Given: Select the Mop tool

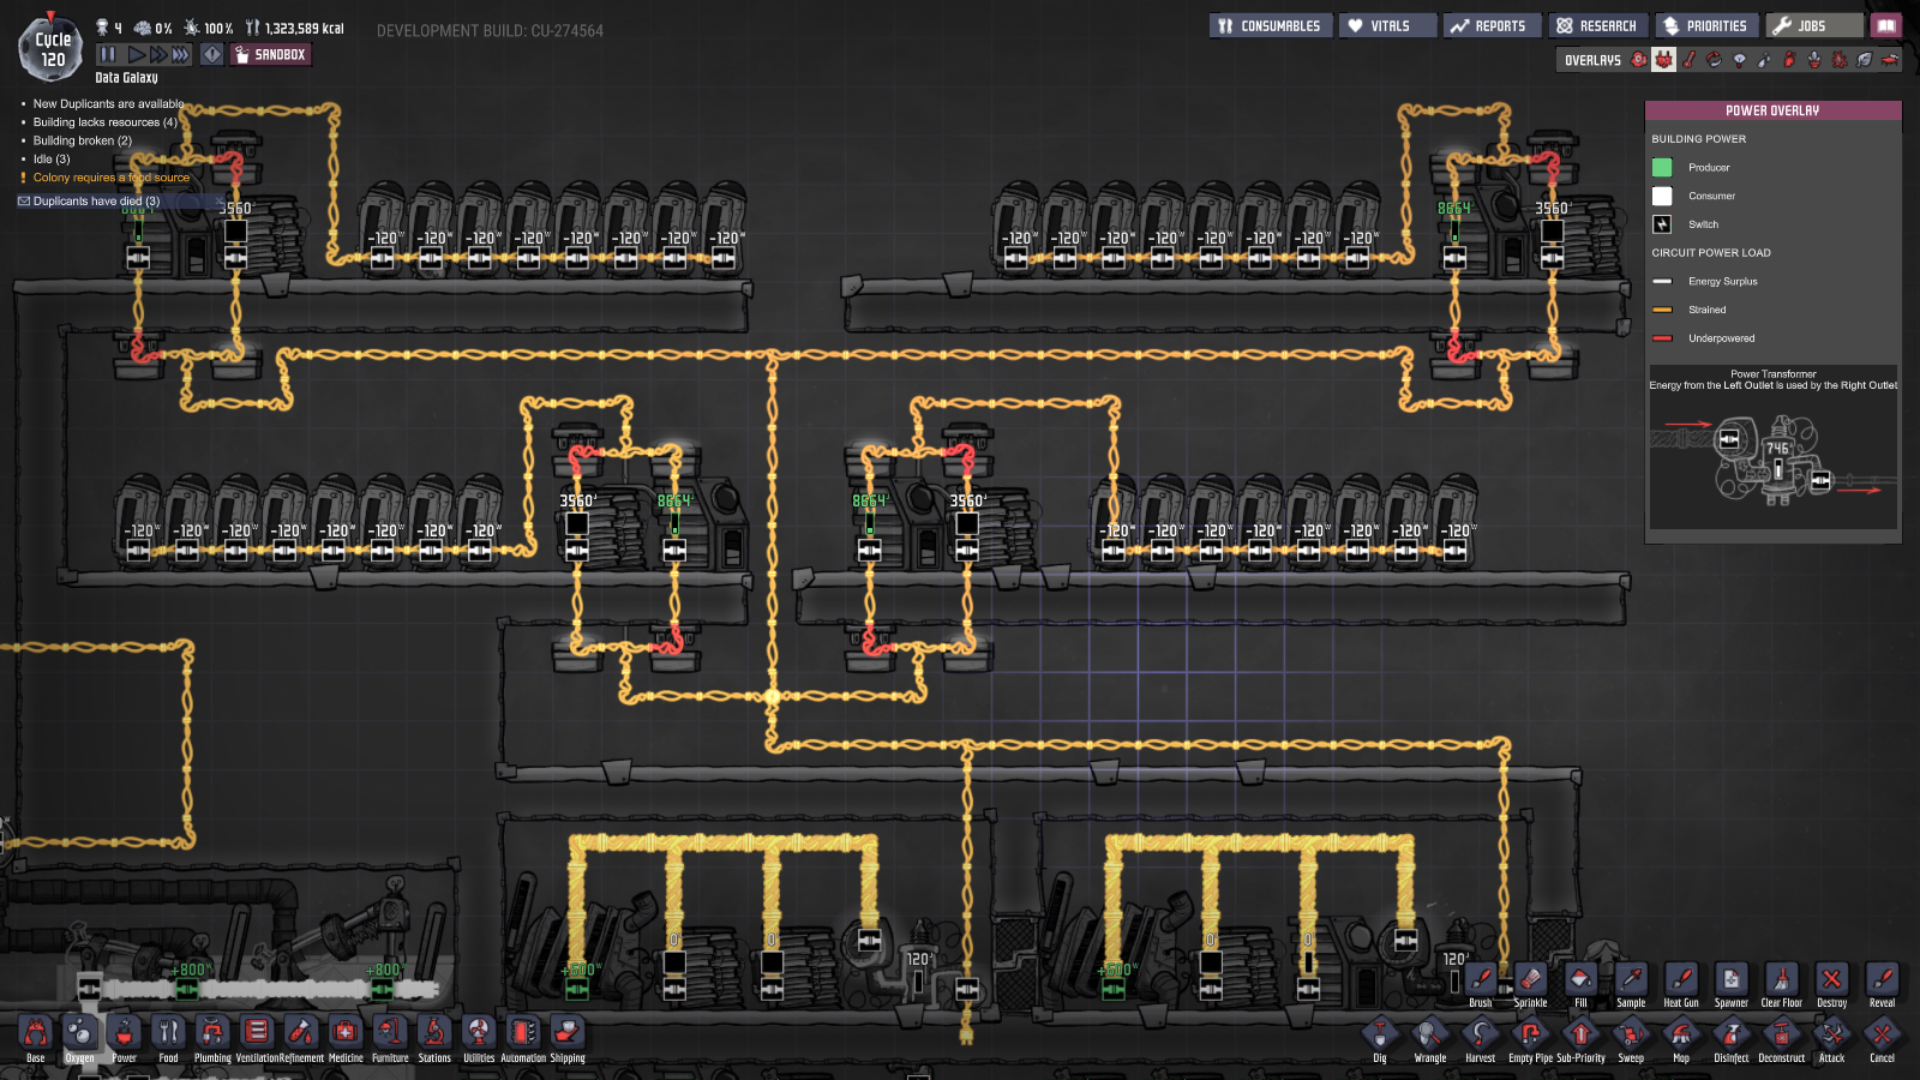Looking at the screenshot, I should (x=1680, y=1035).
